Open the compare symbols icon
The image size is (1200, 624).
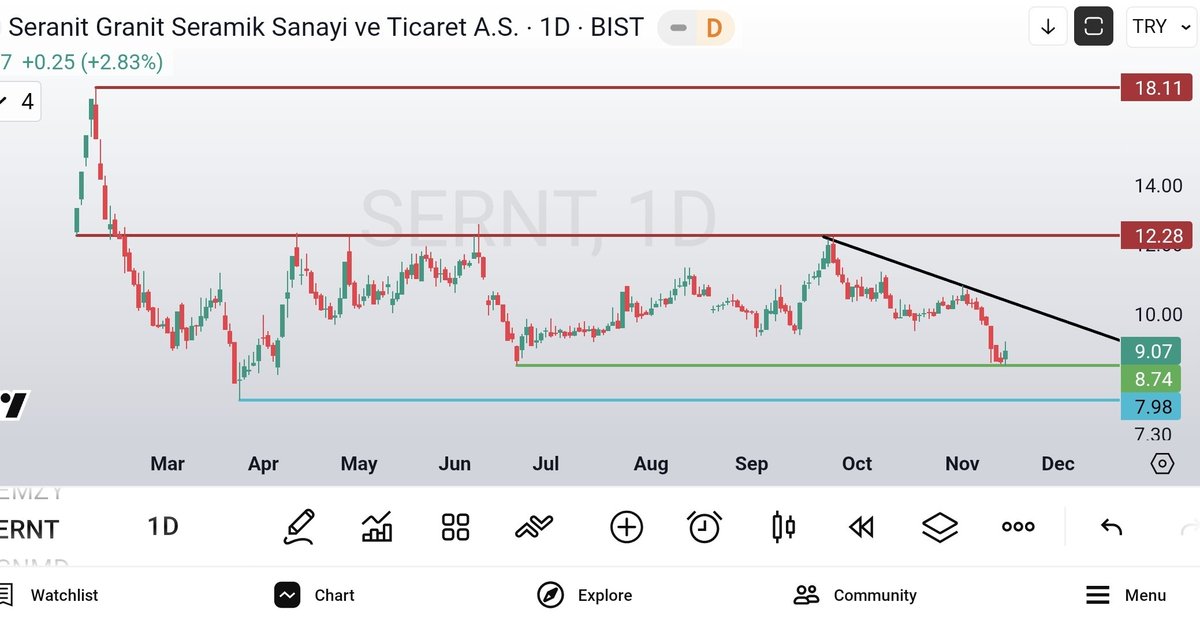(x=534, y=526)
